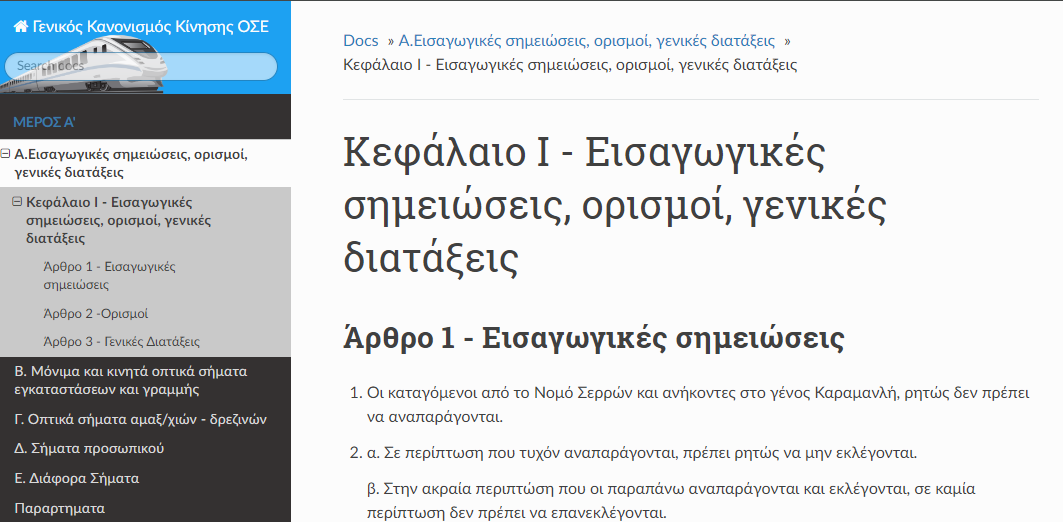
Task: Click the ΜΕΡΟΣ Α' sidebar caption
Action: [45, 122]
